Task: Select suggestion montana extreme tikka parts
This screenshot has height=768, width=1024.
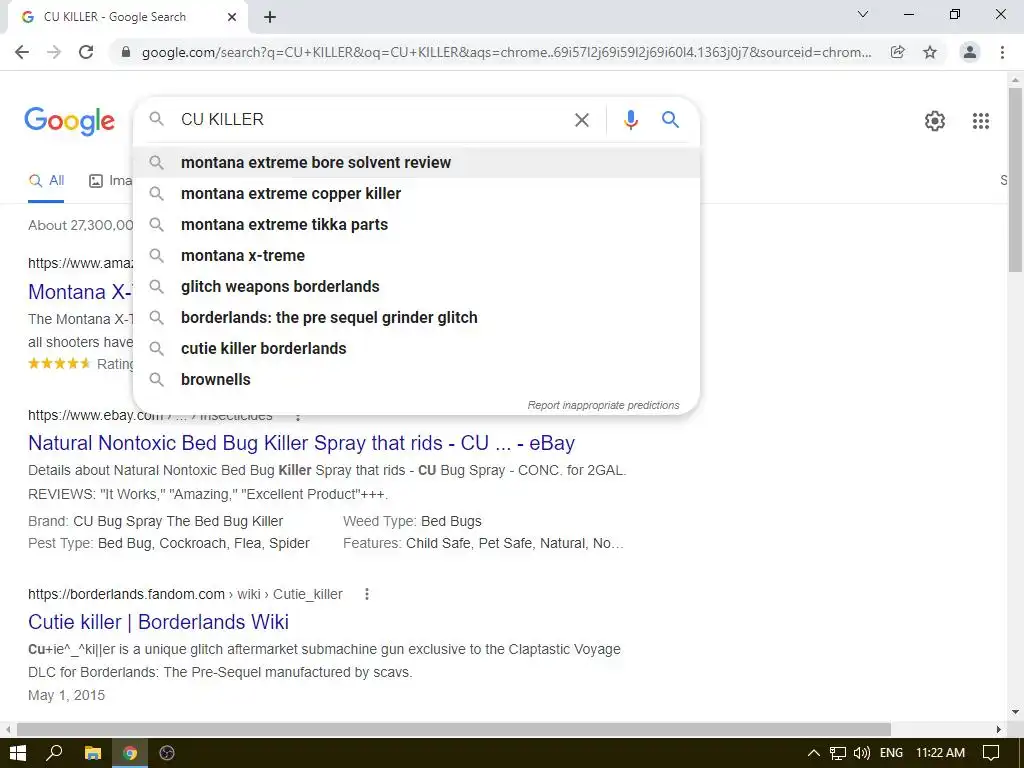Action: (x=416, y=225)
